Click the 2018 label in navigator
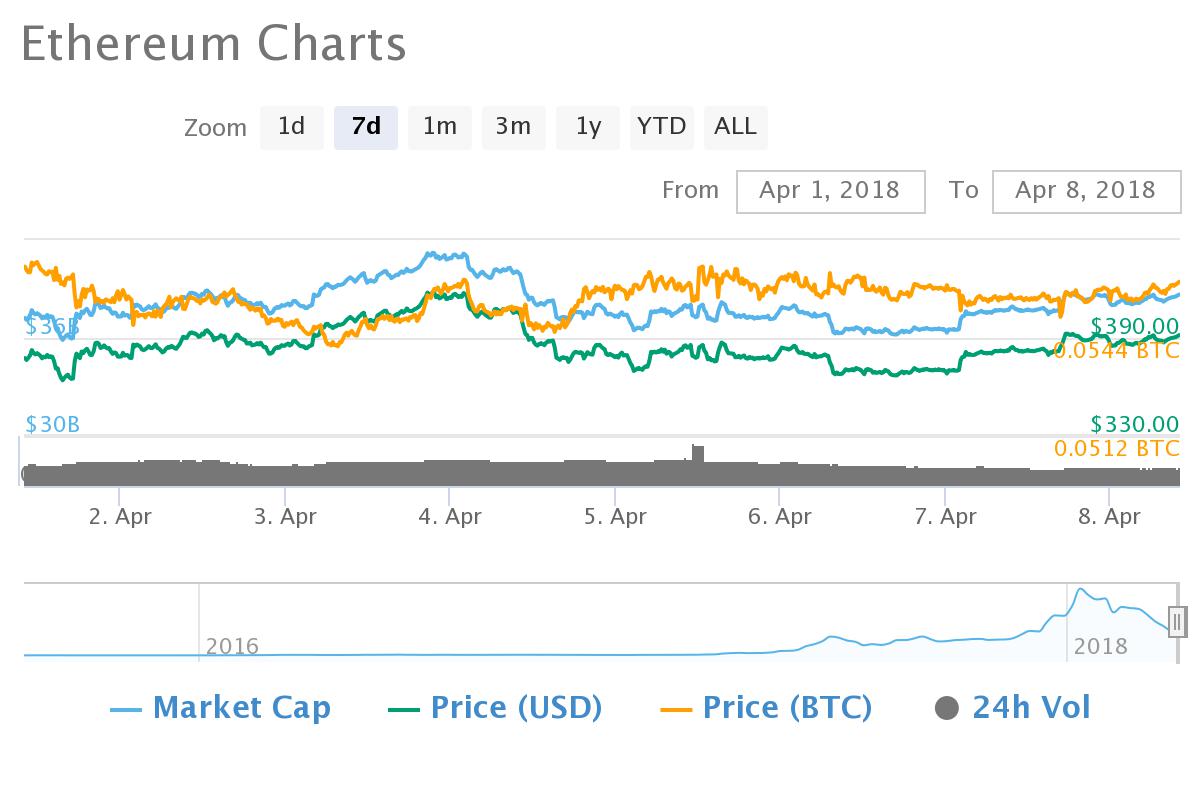The image size is (1200, 800). [x=1099, y=646]
